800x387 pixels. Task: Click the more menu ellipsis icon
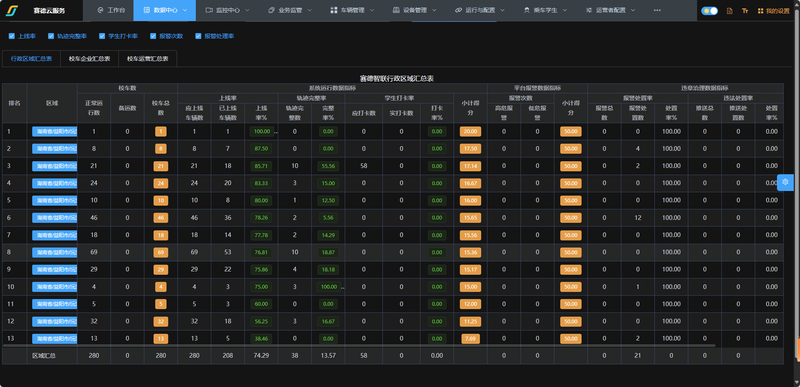pos(657,10)
